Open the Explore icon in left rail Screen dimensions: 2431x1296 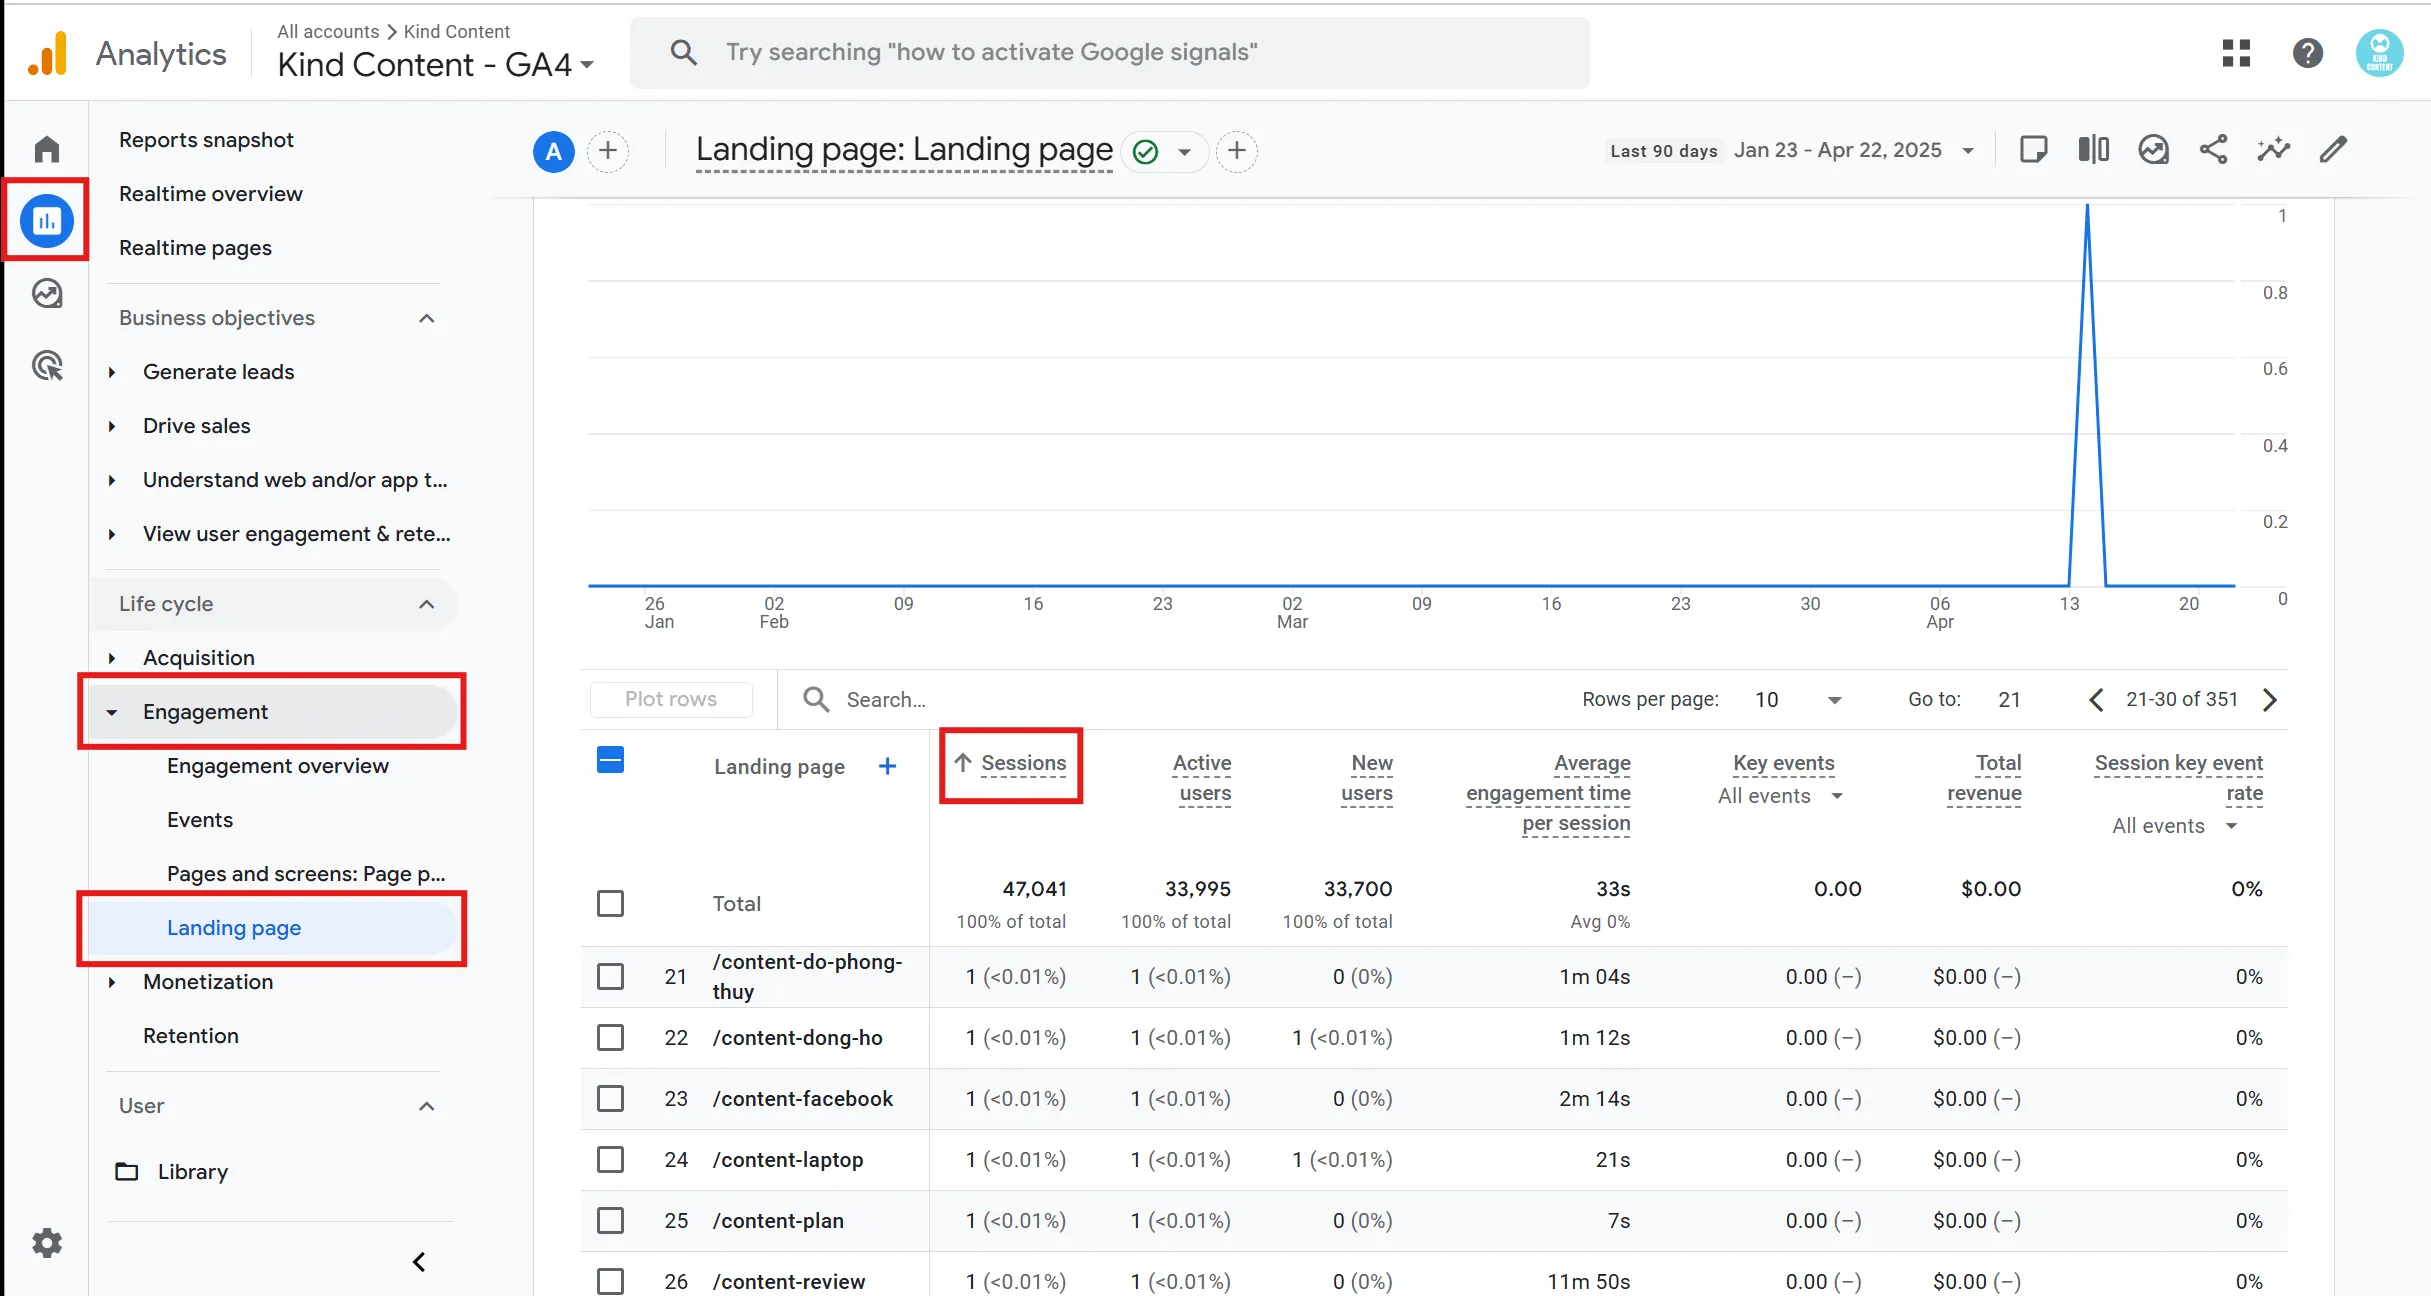pos(47,293)
